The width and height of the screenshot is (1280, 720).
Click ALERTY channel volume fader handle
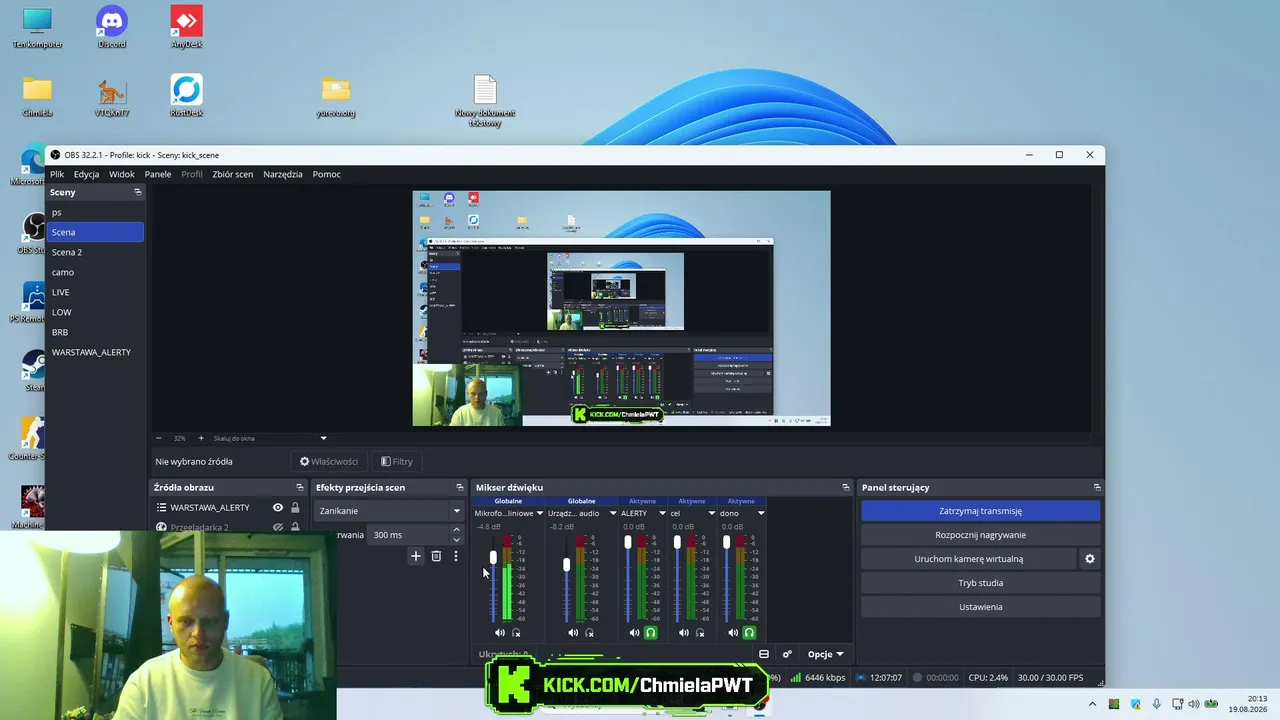[x=627, y=542]
